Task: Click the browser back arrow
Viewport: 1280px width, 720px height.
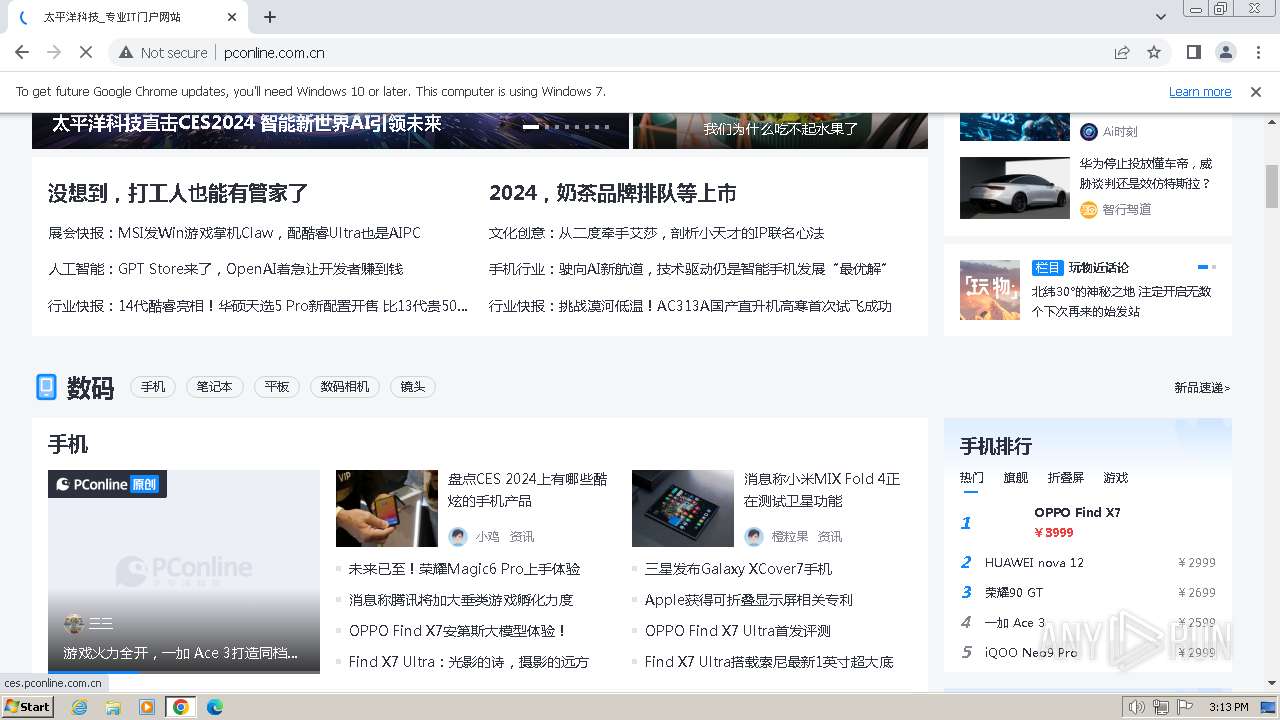Action: 22,52
